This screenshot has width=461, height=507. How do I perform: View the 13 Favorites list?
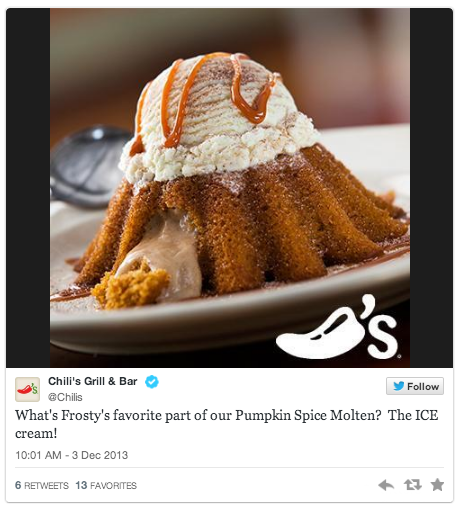tap(106, 485)
